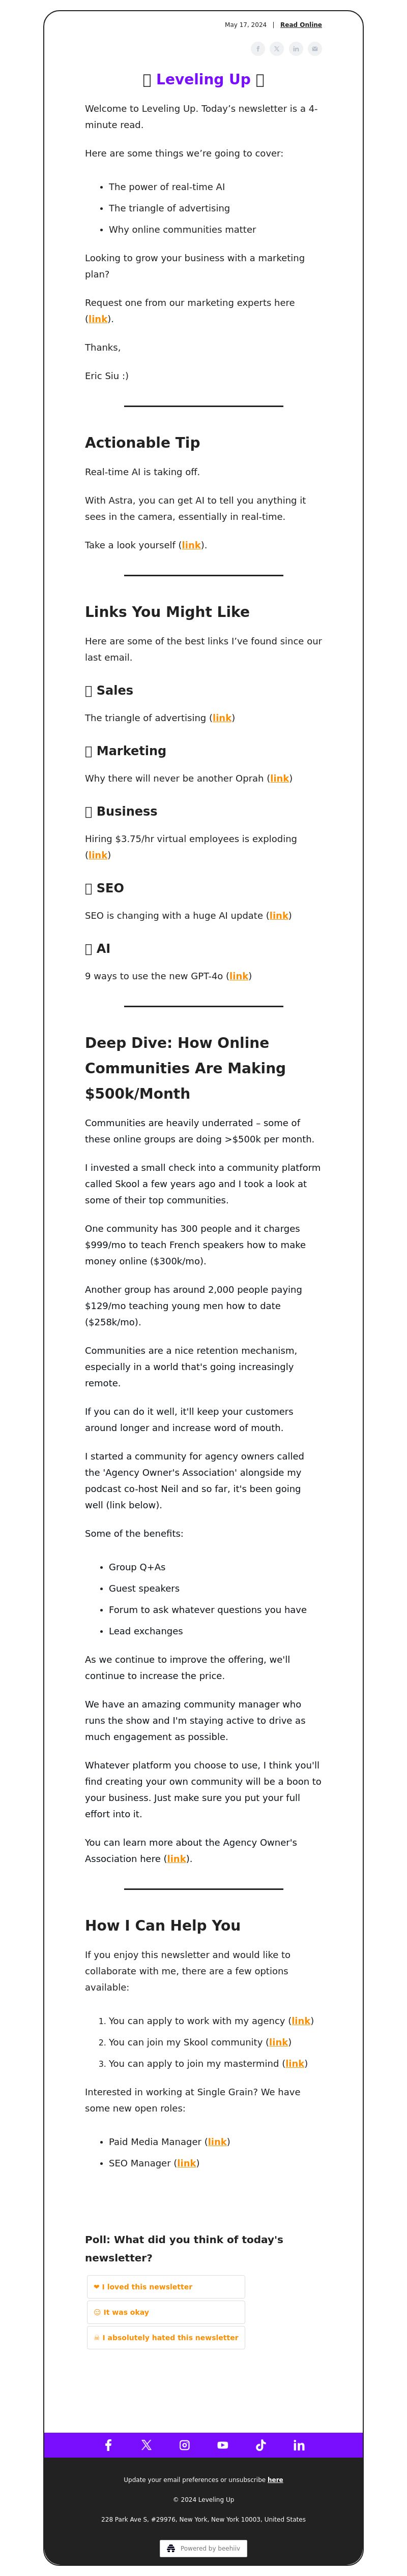Open the SEO Manager role link
This screenshot has width=407, height=2576.
[x=187, y=2163]
